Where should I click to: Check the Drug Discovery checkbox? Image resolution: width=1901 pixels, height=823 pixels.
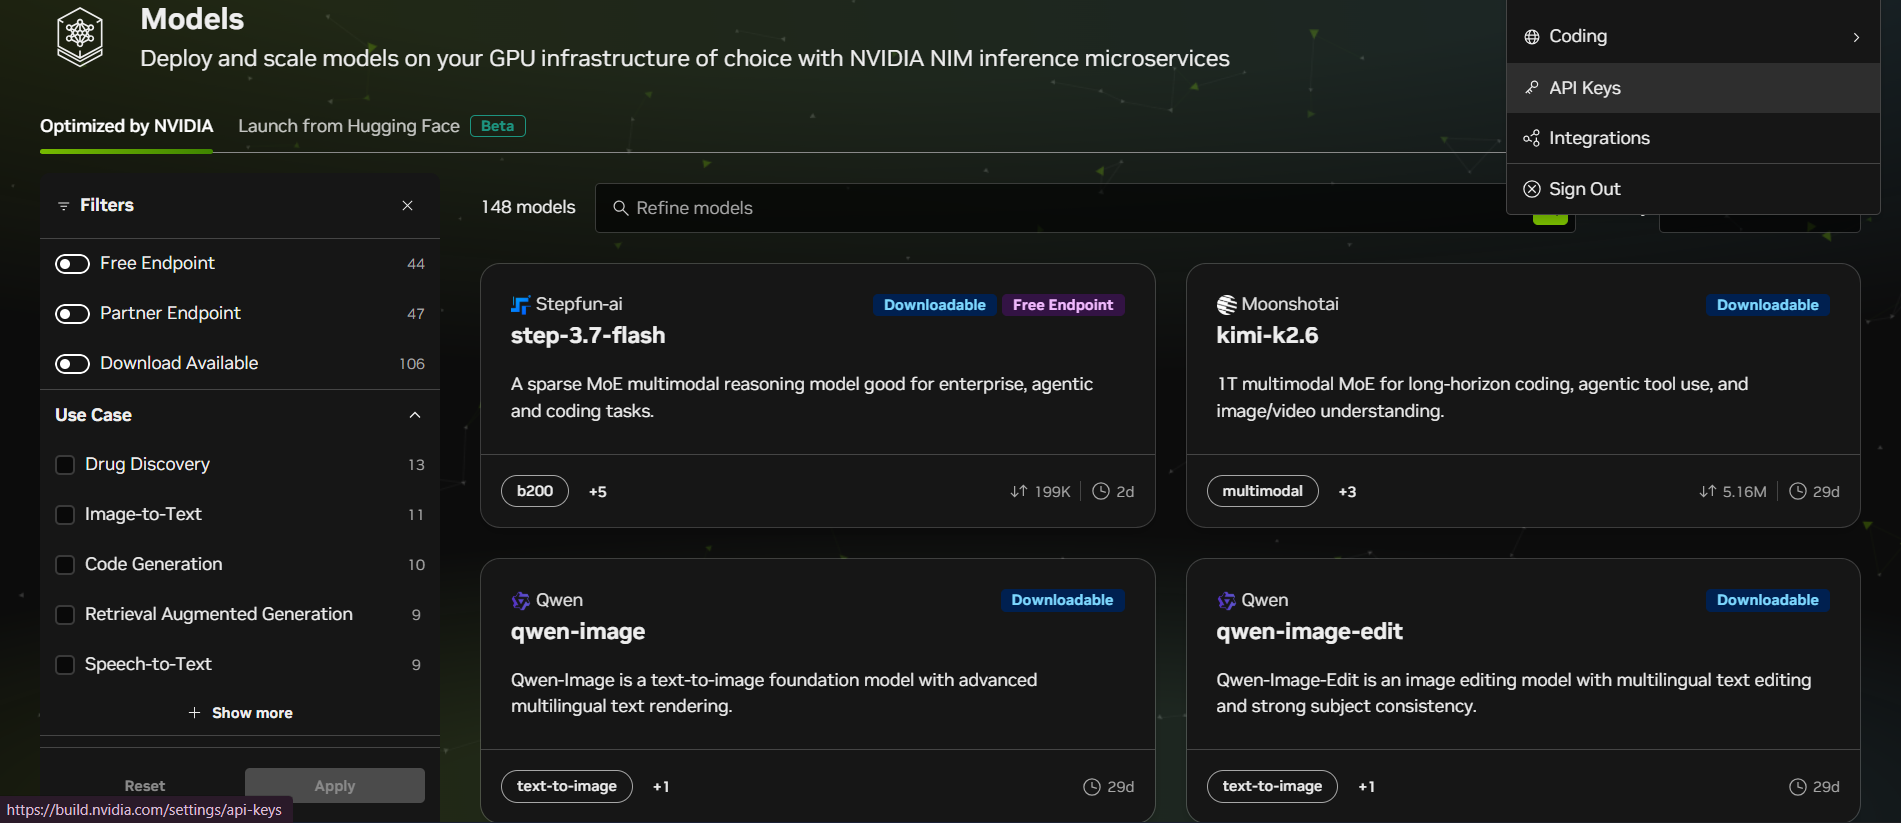[65, 465]
